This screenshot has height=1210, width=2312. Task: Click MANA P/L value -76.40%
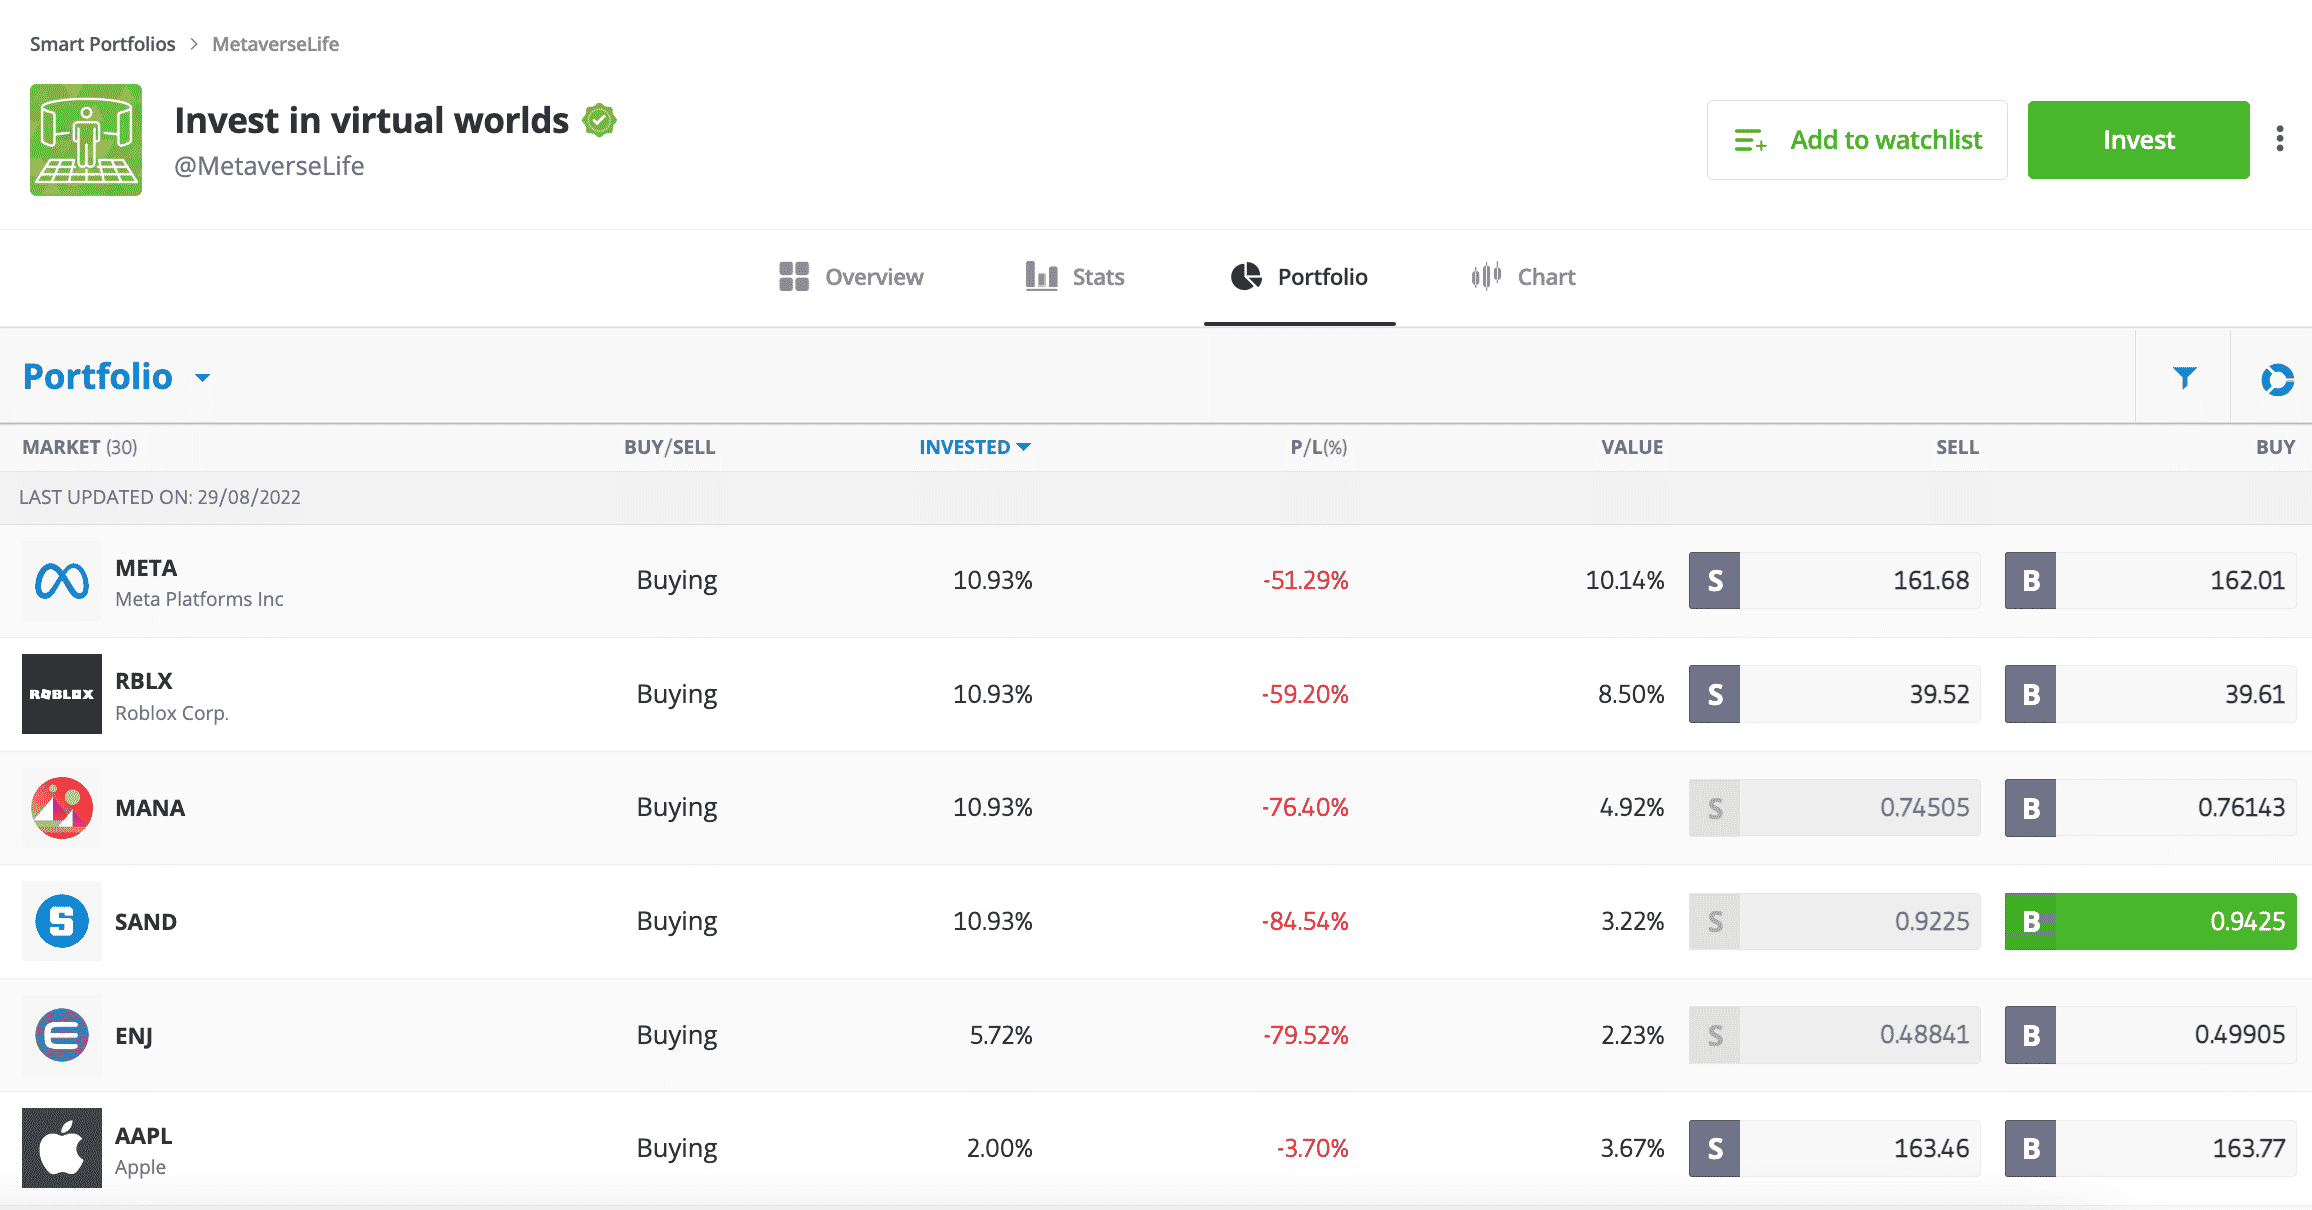click(x=1305, y=808)
